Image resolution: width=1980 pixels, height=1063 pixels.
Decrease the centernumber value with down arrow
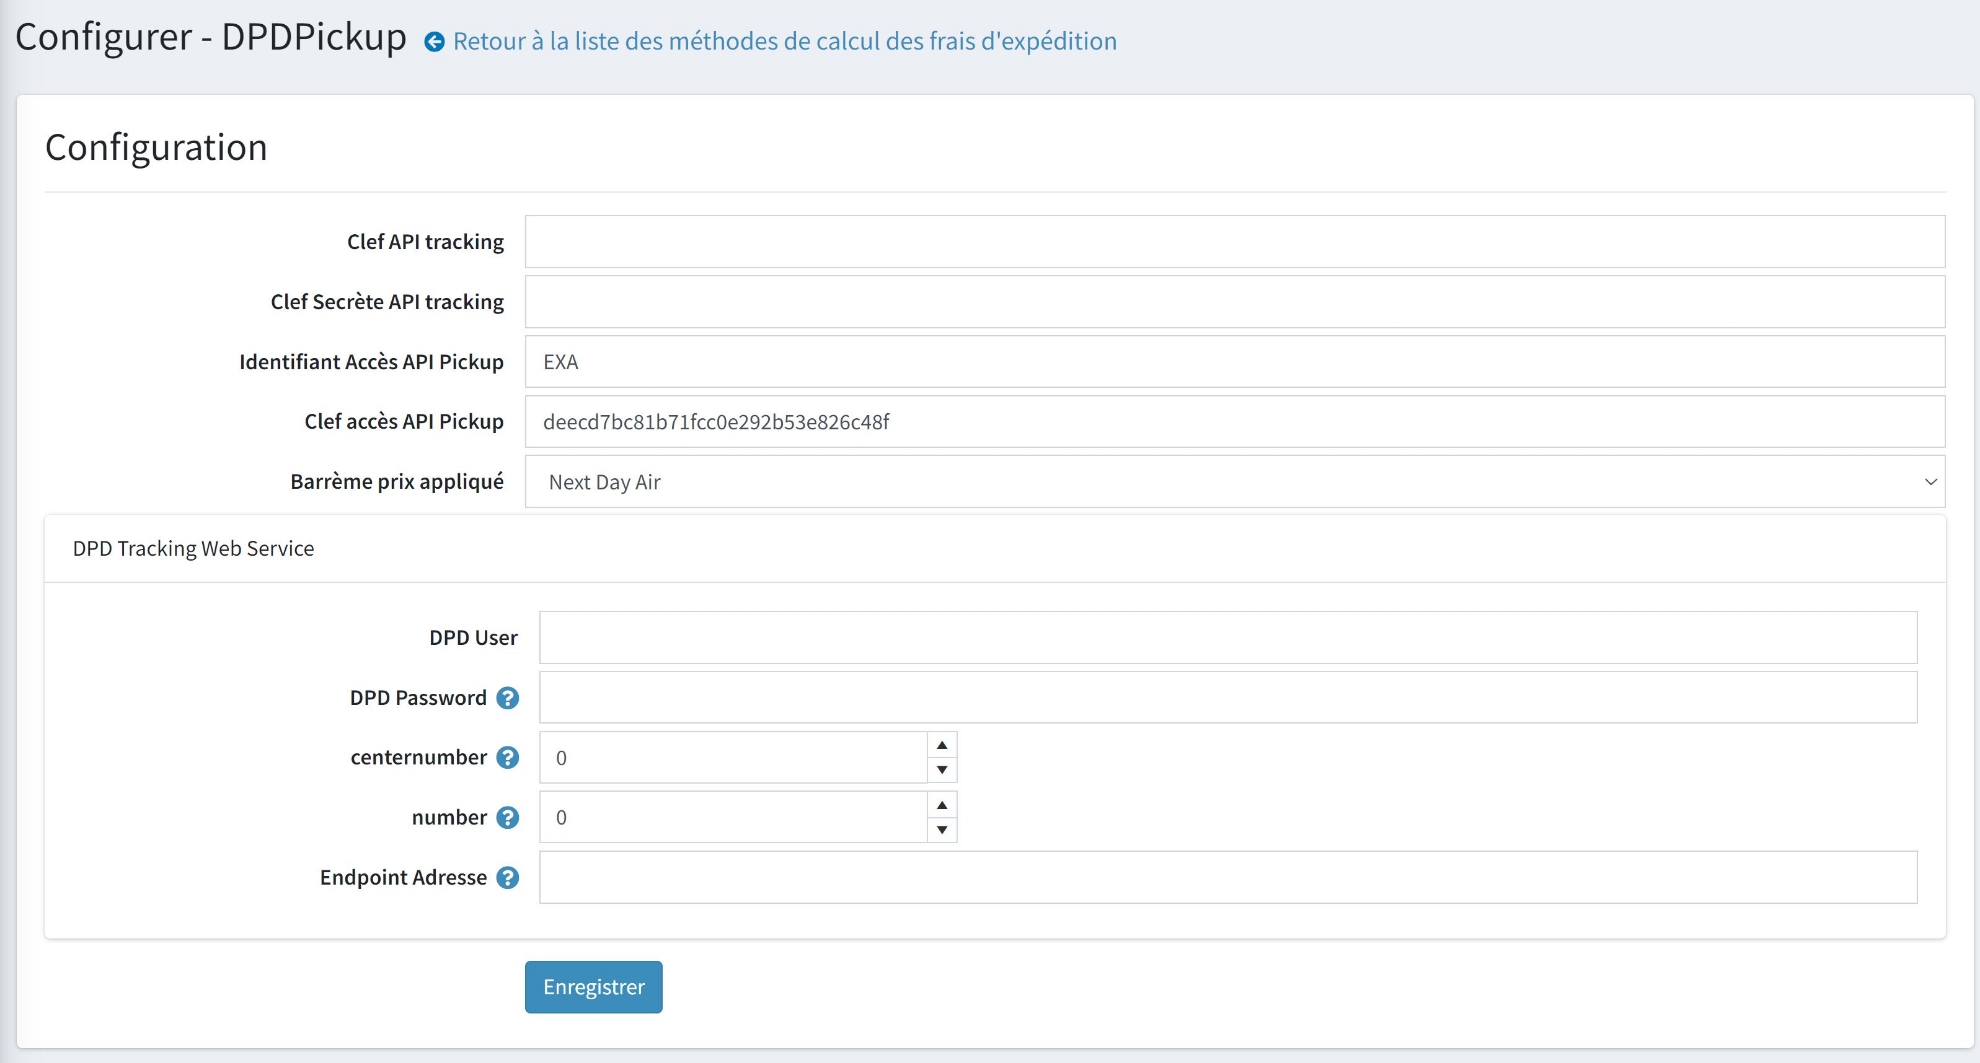pos(942,770)
